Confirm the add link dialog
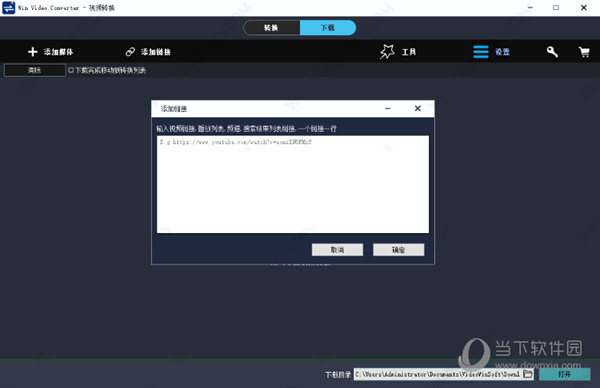The height and width of the screenshot is (388, 600). (398, 250)
